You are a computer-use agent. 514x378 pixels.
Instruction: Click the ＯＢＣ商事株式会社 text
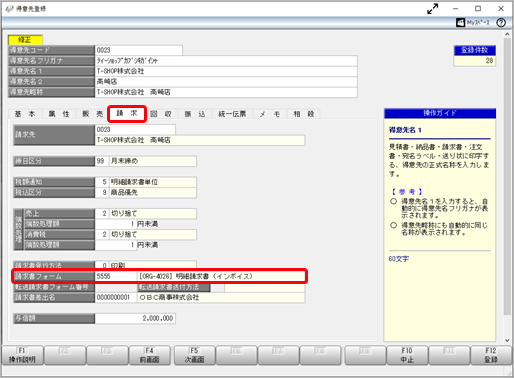click(169, 297)
